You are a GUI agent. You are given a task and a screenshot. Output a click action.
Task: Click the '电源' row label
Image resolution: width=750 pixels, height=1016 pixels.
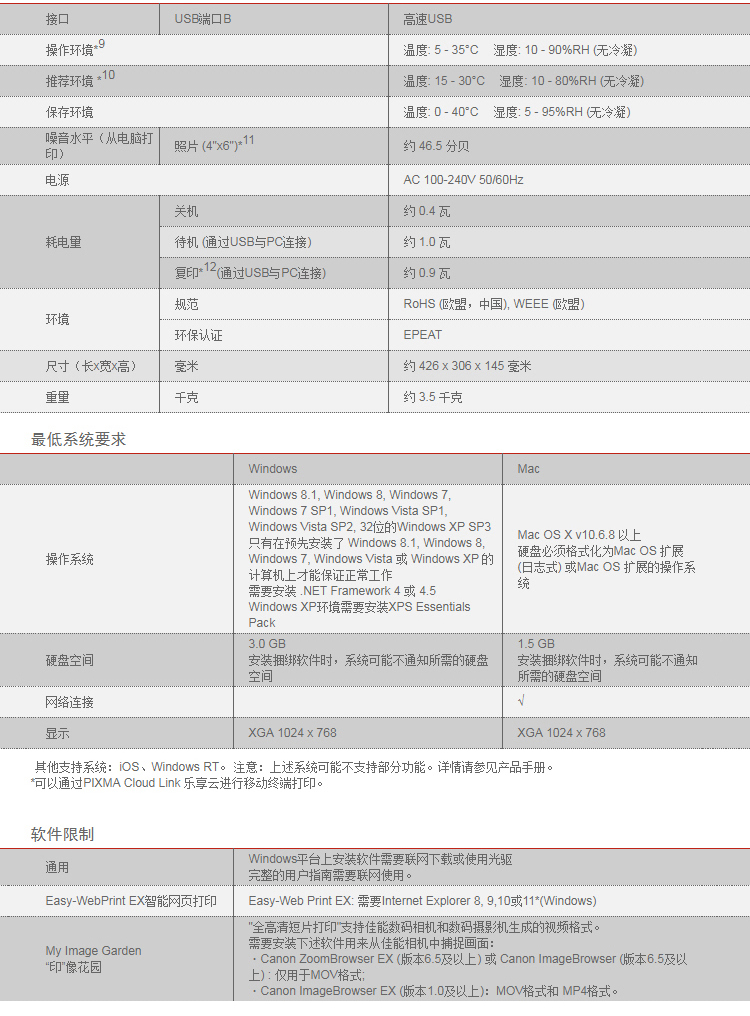point(57,181)
